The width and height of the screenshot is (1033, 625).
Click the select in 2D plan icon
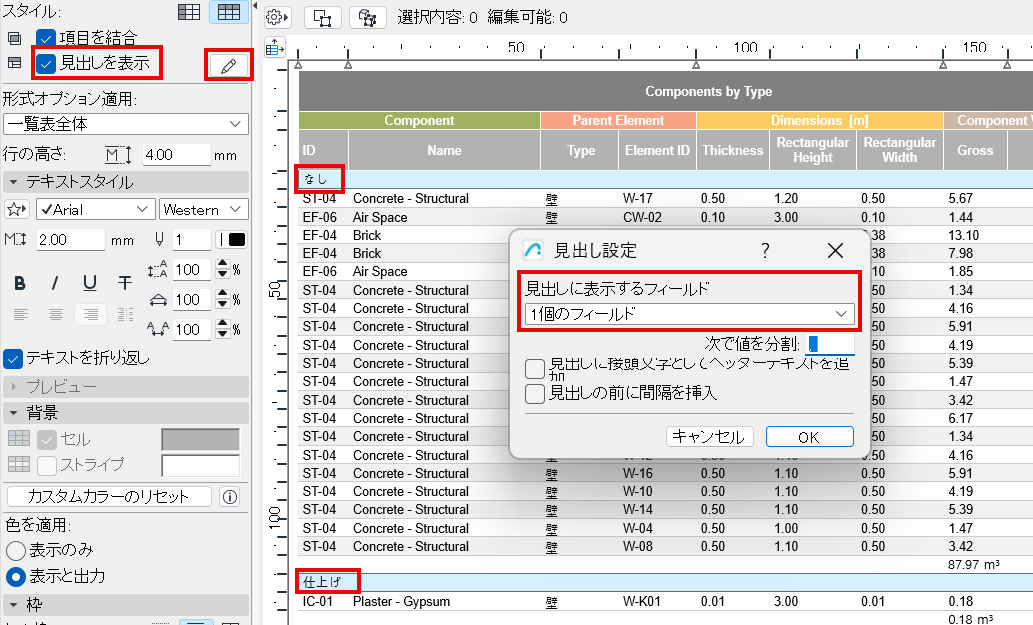322,17
